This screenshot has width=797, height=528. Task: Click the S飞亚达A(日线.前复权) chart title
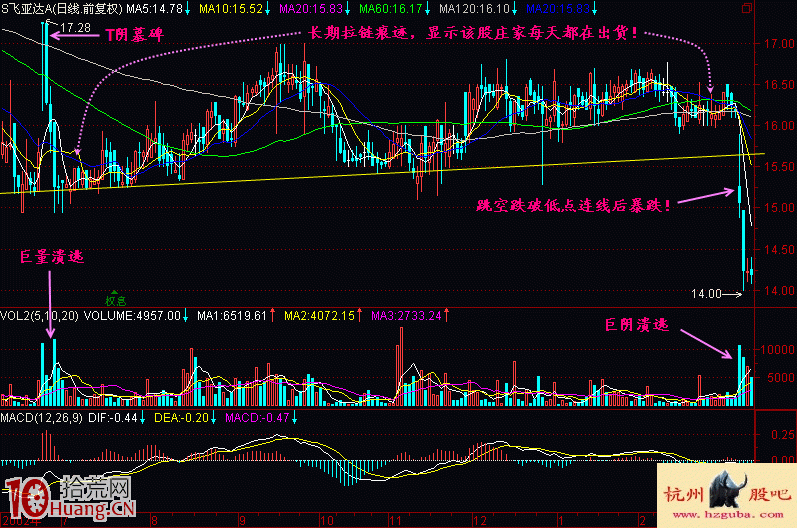click(62, 9)
